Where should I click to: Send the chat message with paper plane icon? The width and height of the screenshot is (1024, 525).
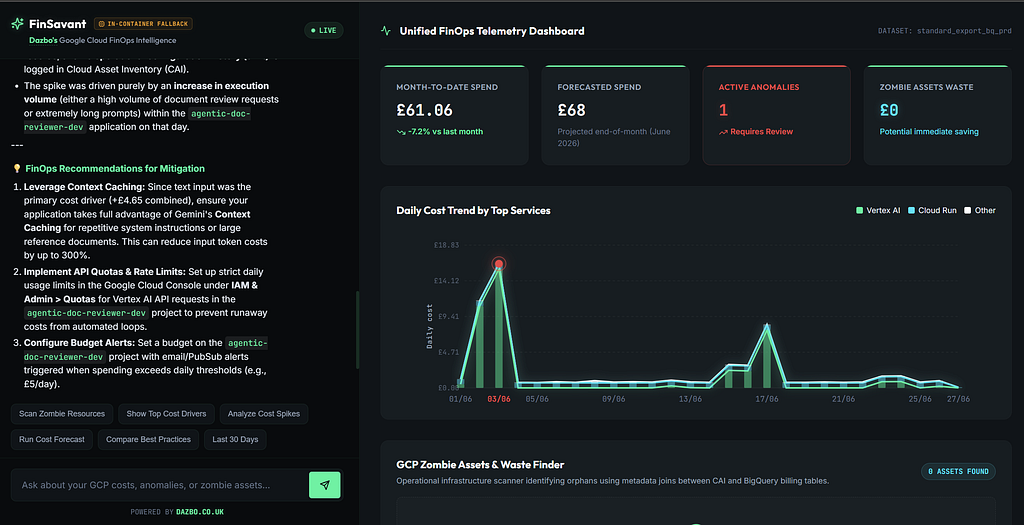(x=325, y=485)
